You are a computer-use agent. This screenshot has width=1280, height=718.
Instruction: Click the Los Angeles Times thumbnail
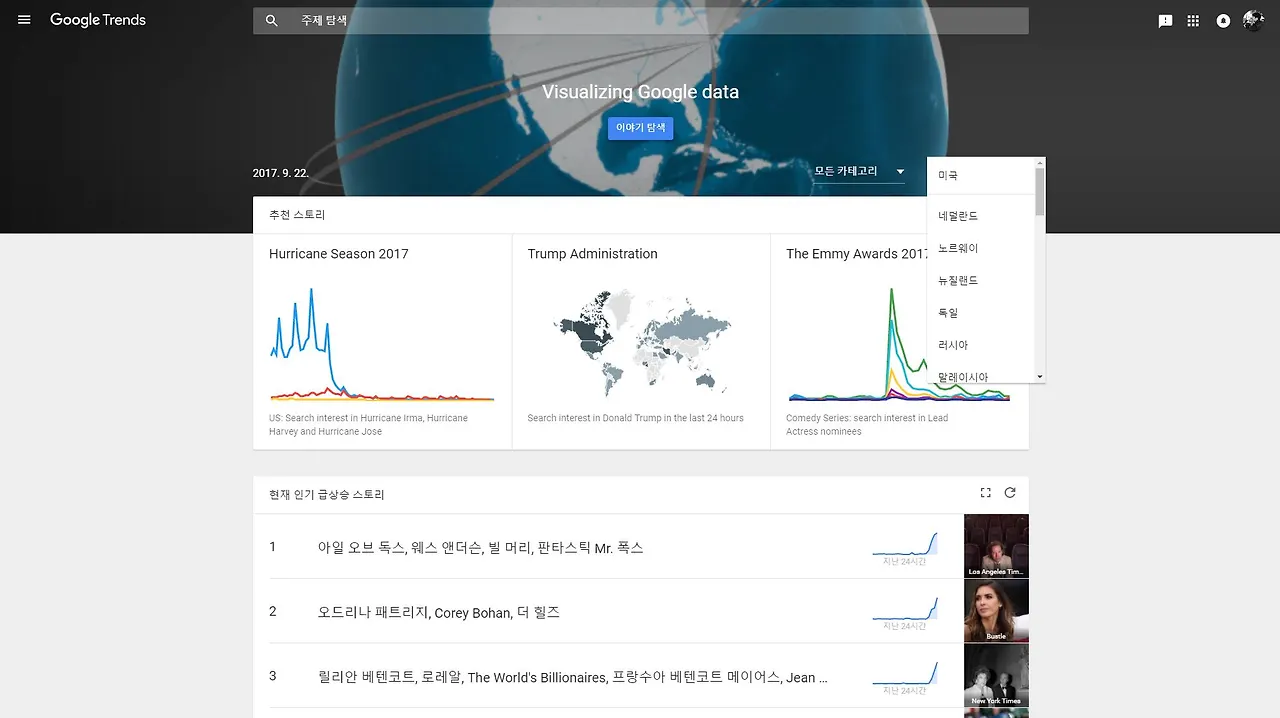(996, 546)
